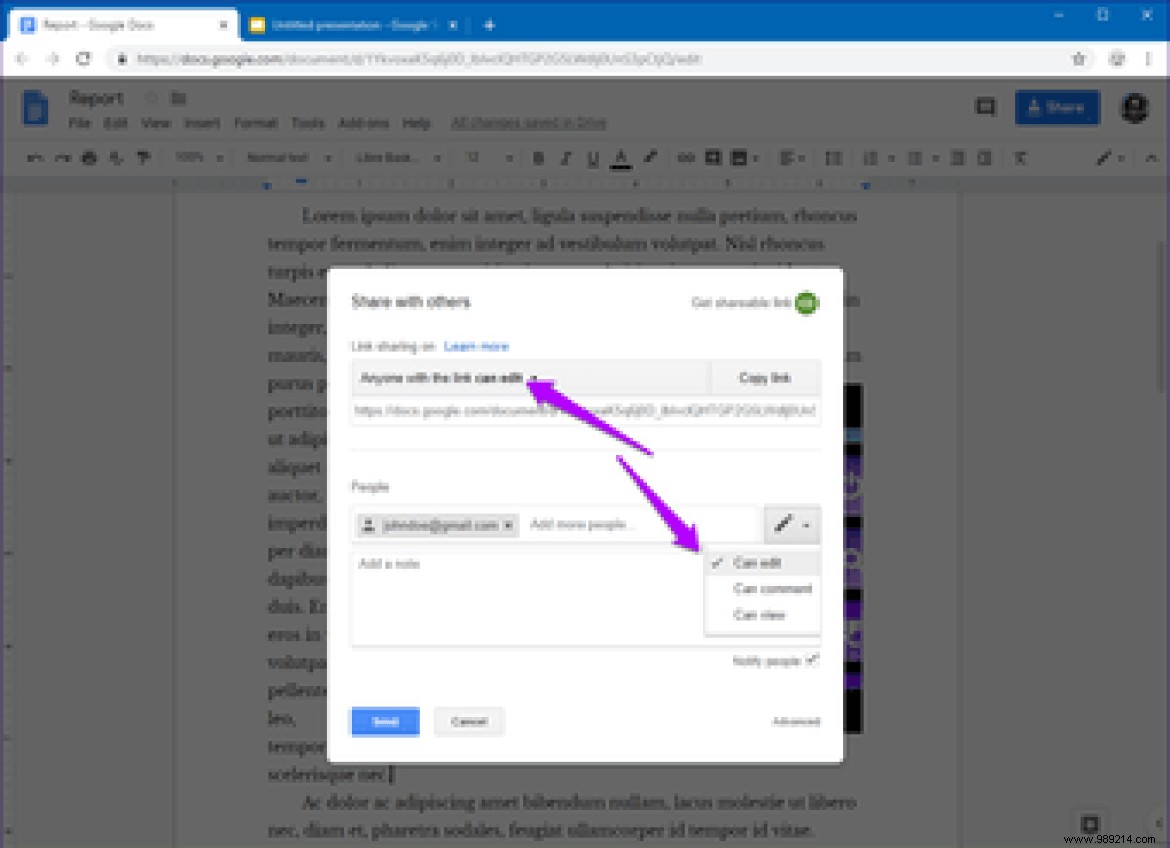Click the Clear formatting icon
This screenshot has width=1170, height=848.
[x=1020, y=157]
